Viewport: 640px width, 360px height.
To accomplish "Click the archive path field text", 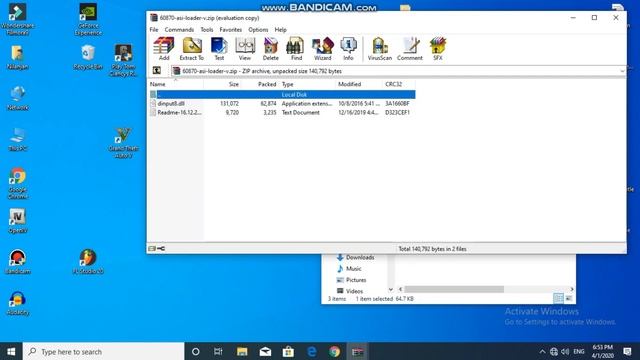I will point(262,71).
